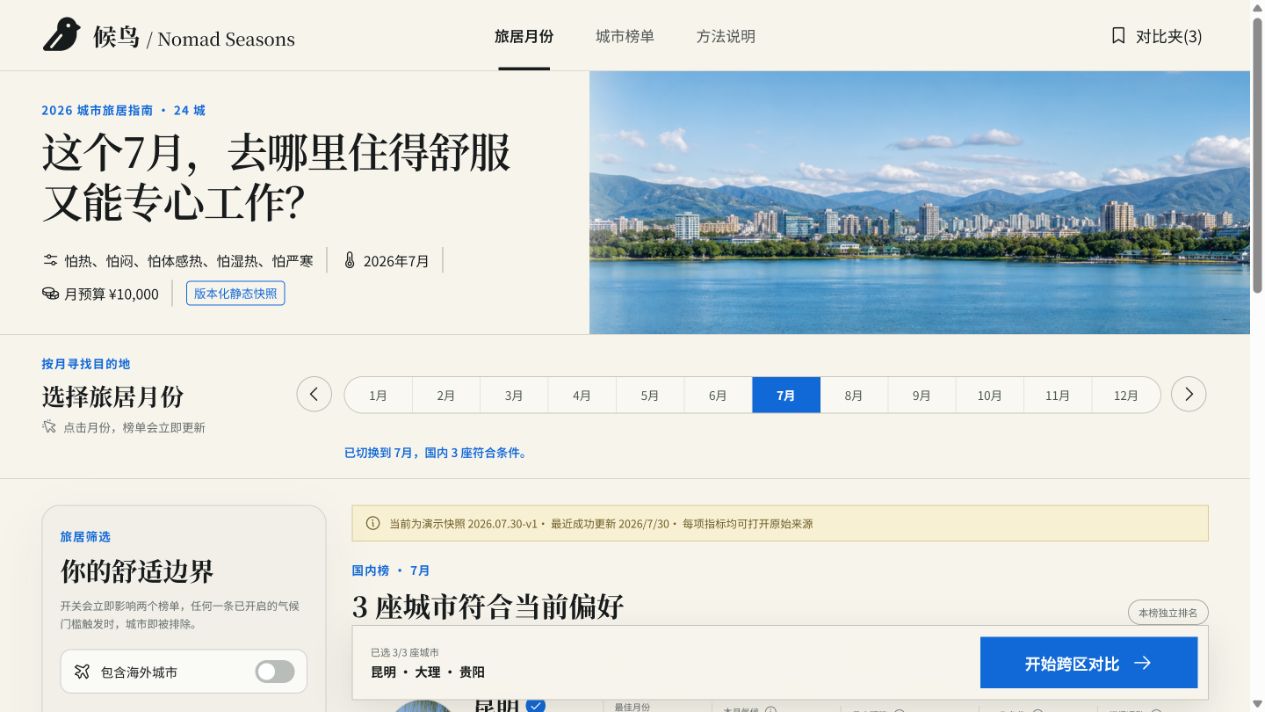The image size is (1265, 712).
Task: Go to previous months with left arrow
Action: click(x=314, y=394)
